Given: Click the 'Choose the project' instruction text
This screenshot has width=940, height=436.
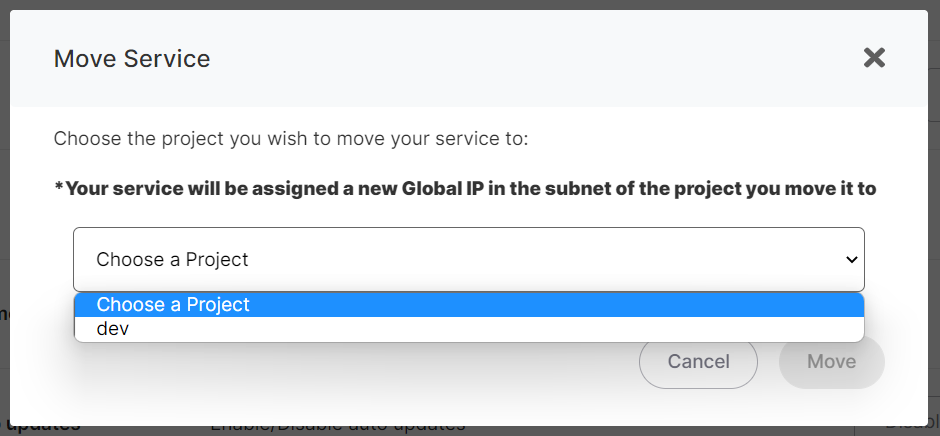Looking at the screenshot, I should 290,138.
